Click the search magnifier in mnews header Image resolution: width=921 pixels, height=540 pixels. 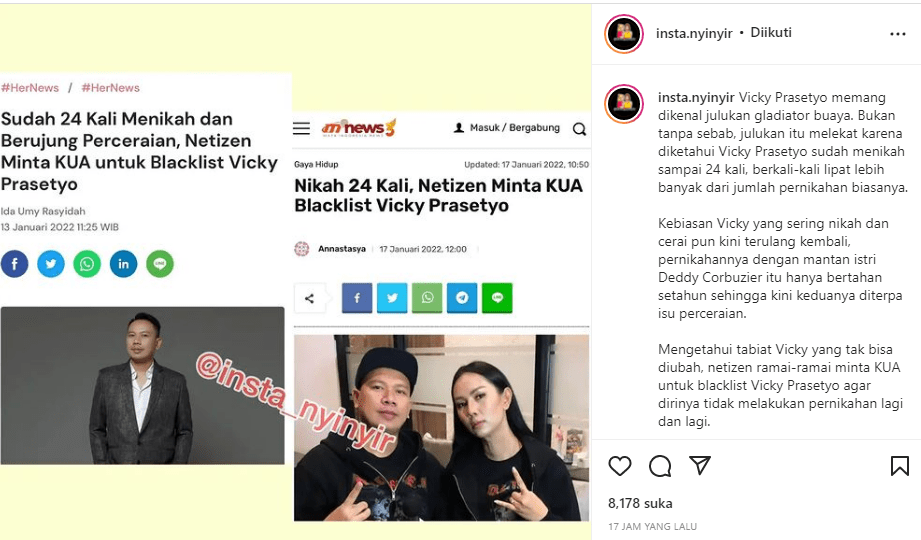click(579, 129)
